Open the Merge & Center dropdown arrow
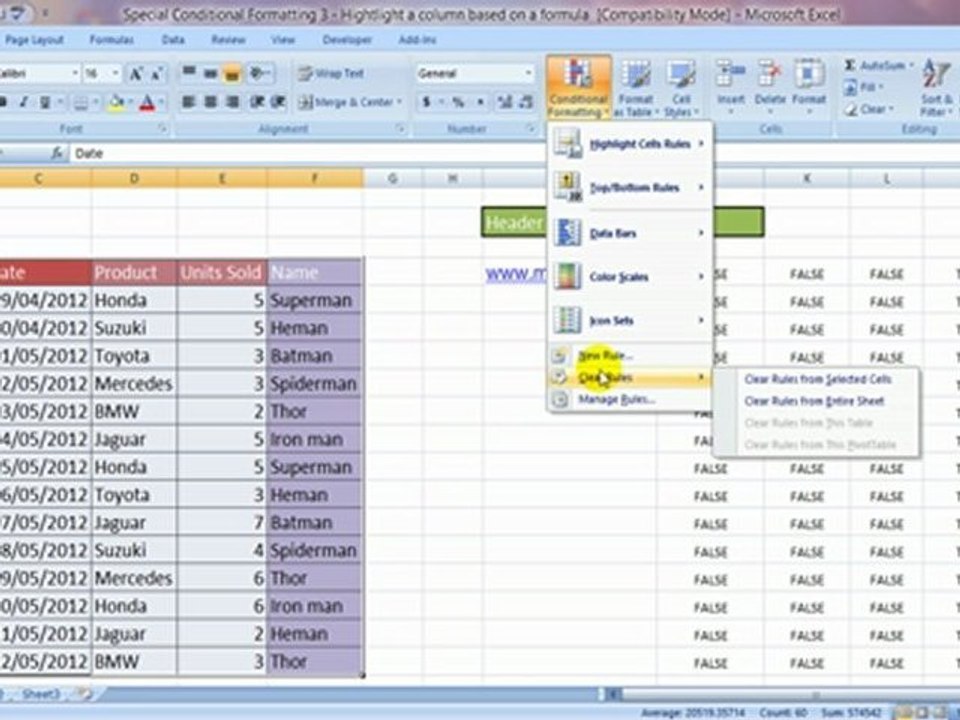 pos(399,102)
